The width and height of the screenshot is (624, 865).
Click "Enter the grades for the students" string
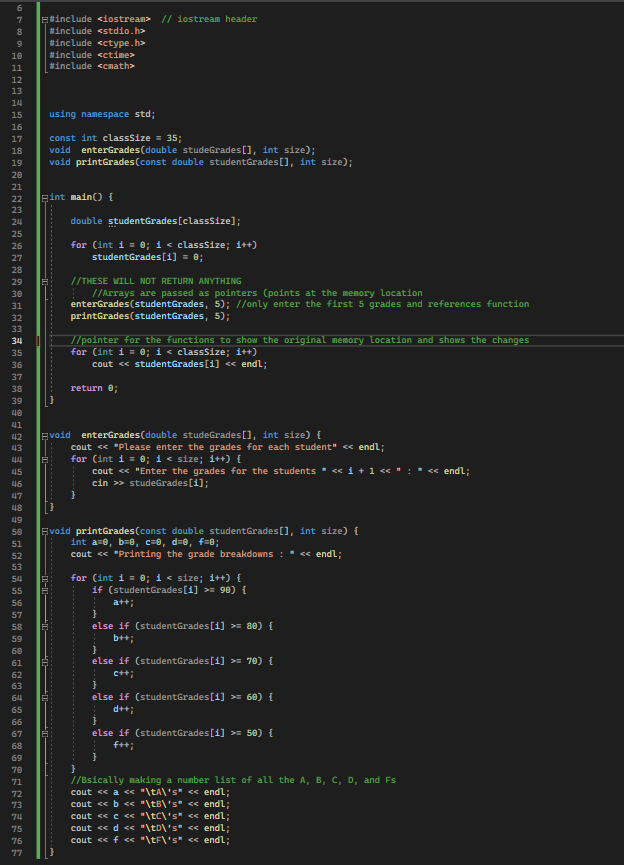pos(230,471)
